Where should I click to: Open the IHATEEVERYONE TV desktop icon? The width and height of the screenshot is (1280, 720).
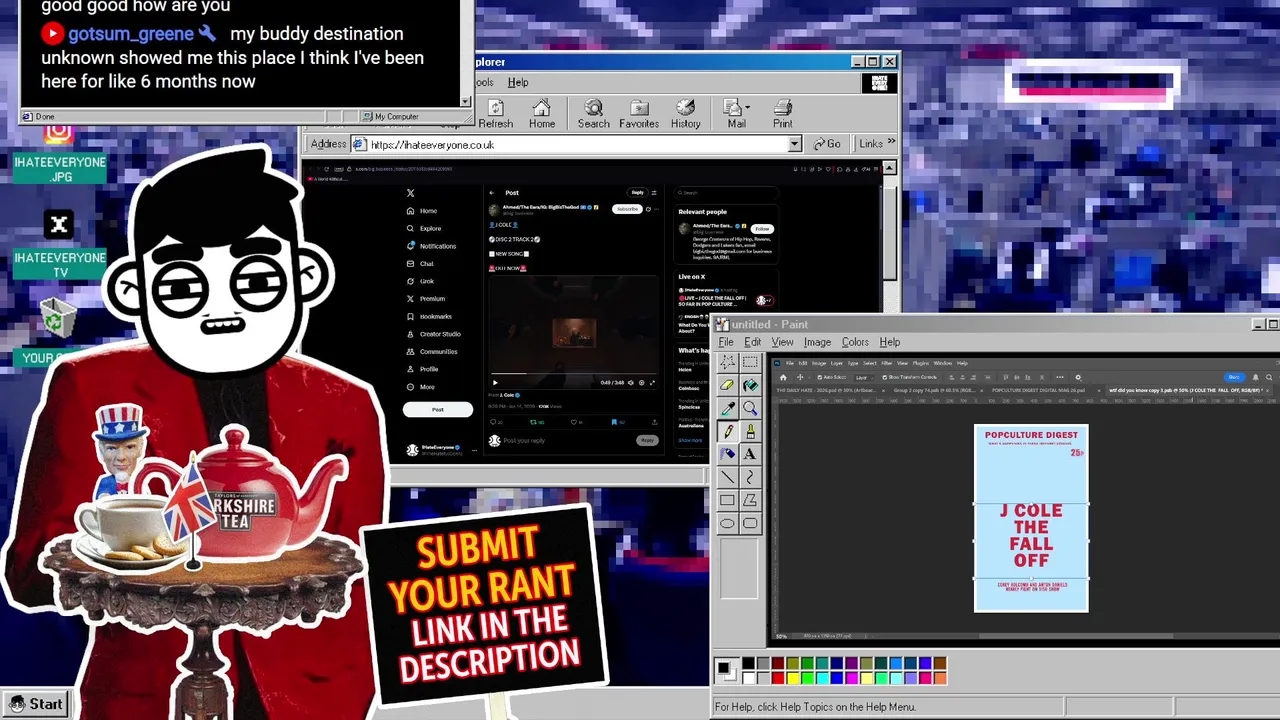coord(59,245)
